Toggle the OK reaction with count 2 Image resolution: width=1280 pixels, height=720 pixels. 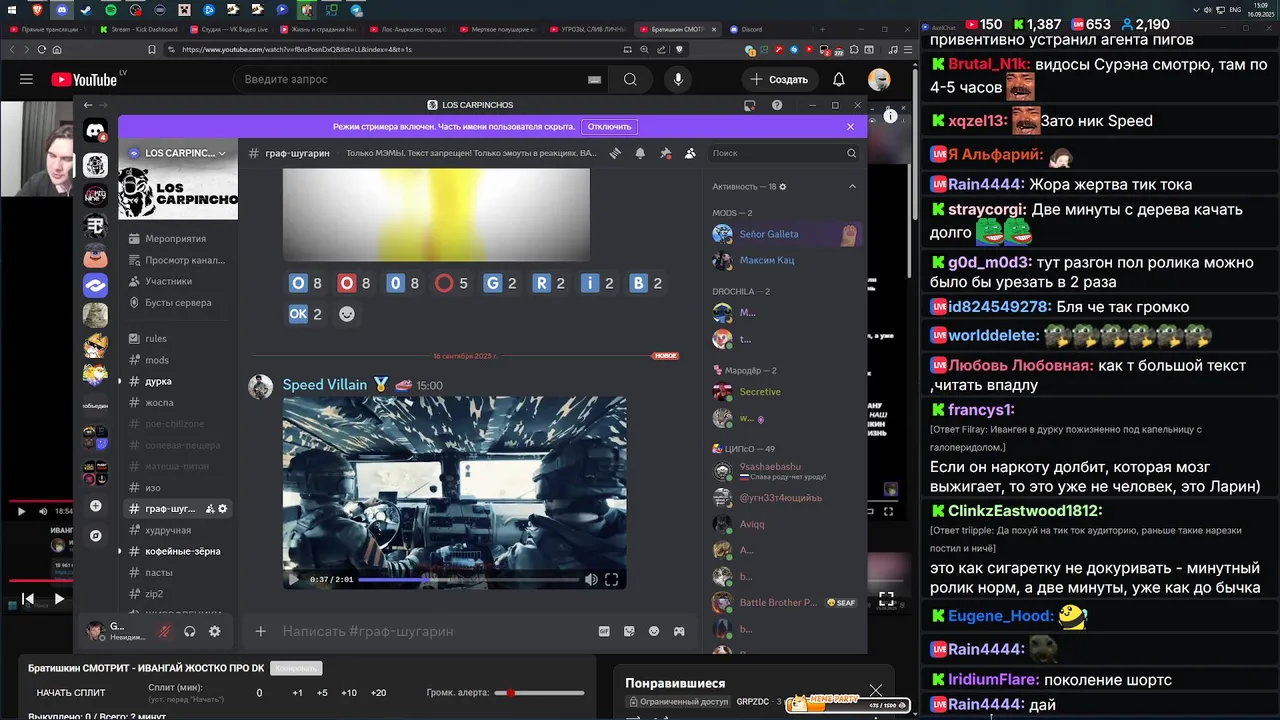(x=306, y=314)
